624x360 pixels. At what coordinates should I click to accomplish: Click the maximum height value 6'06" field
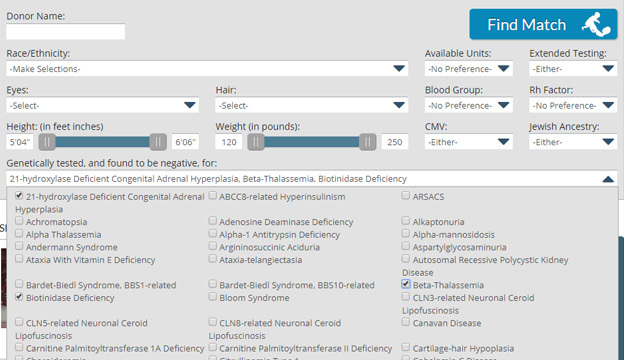(x=185, y=142)
